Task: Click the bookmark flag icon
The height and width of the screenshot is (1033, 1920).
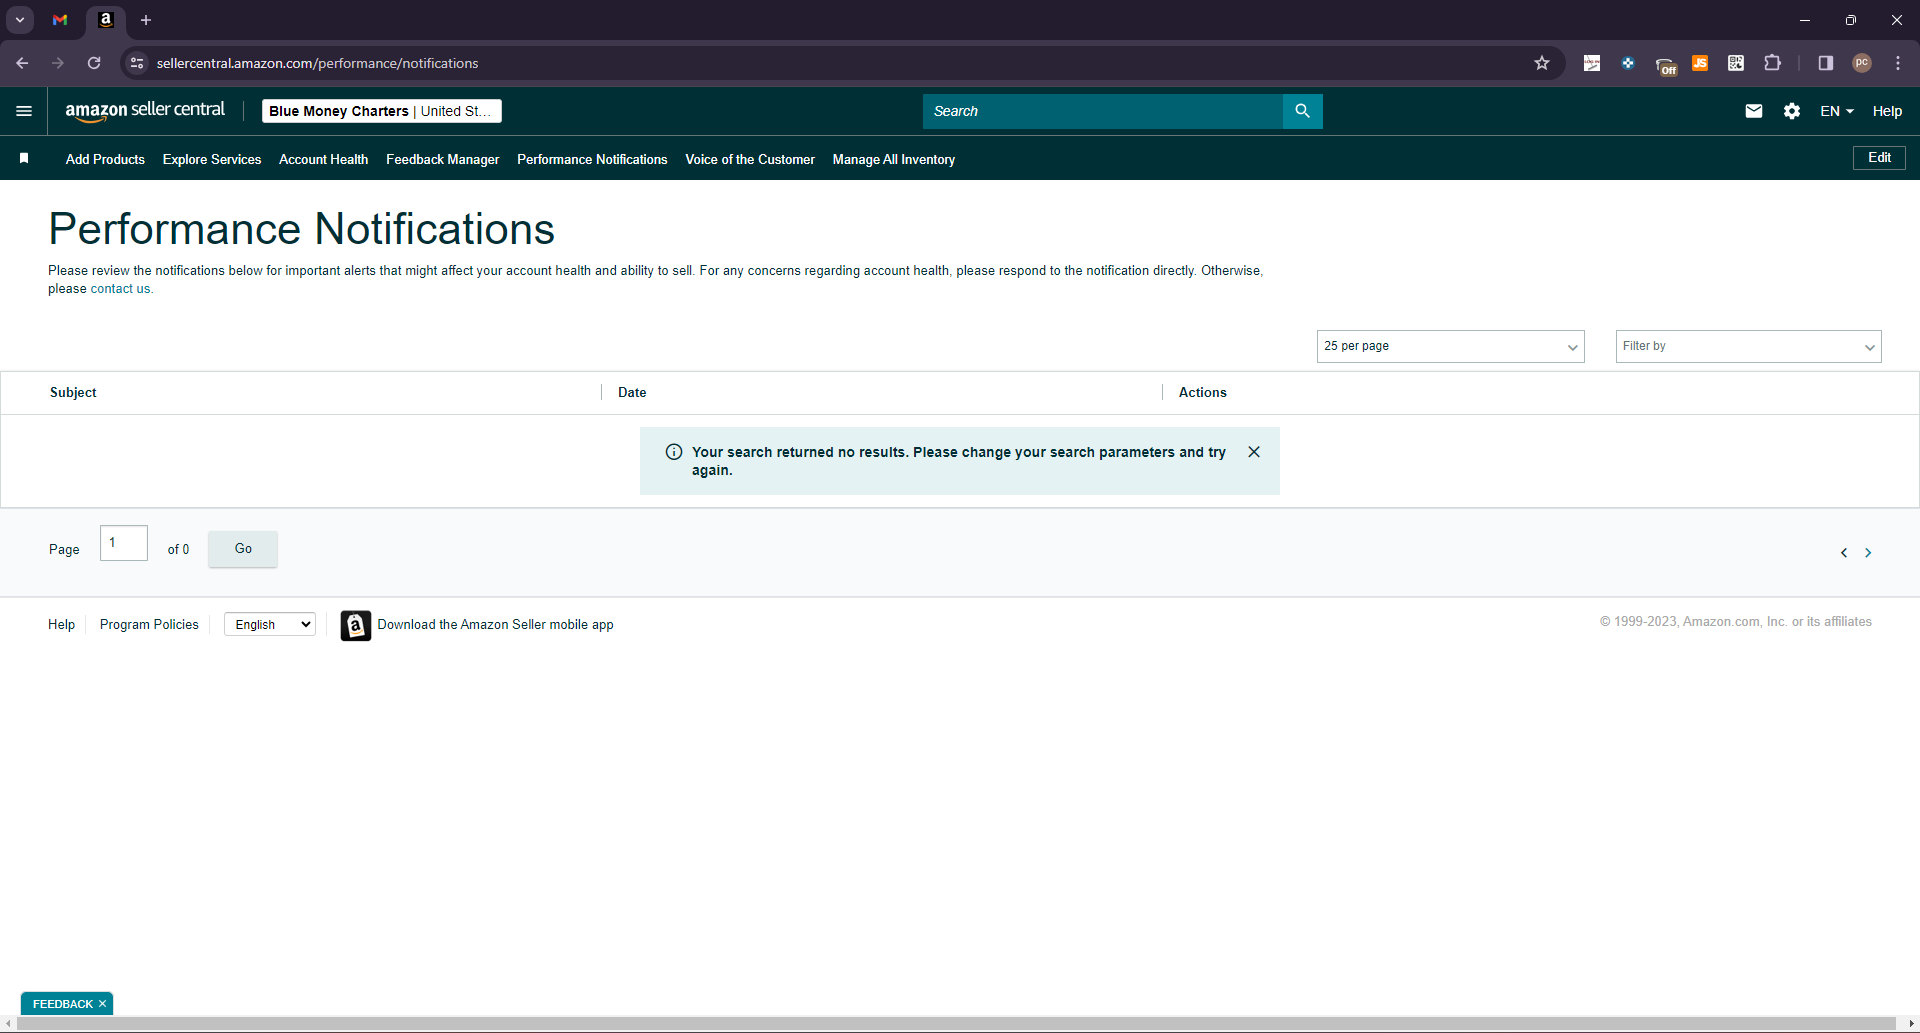Action: [x=24, y=158]
